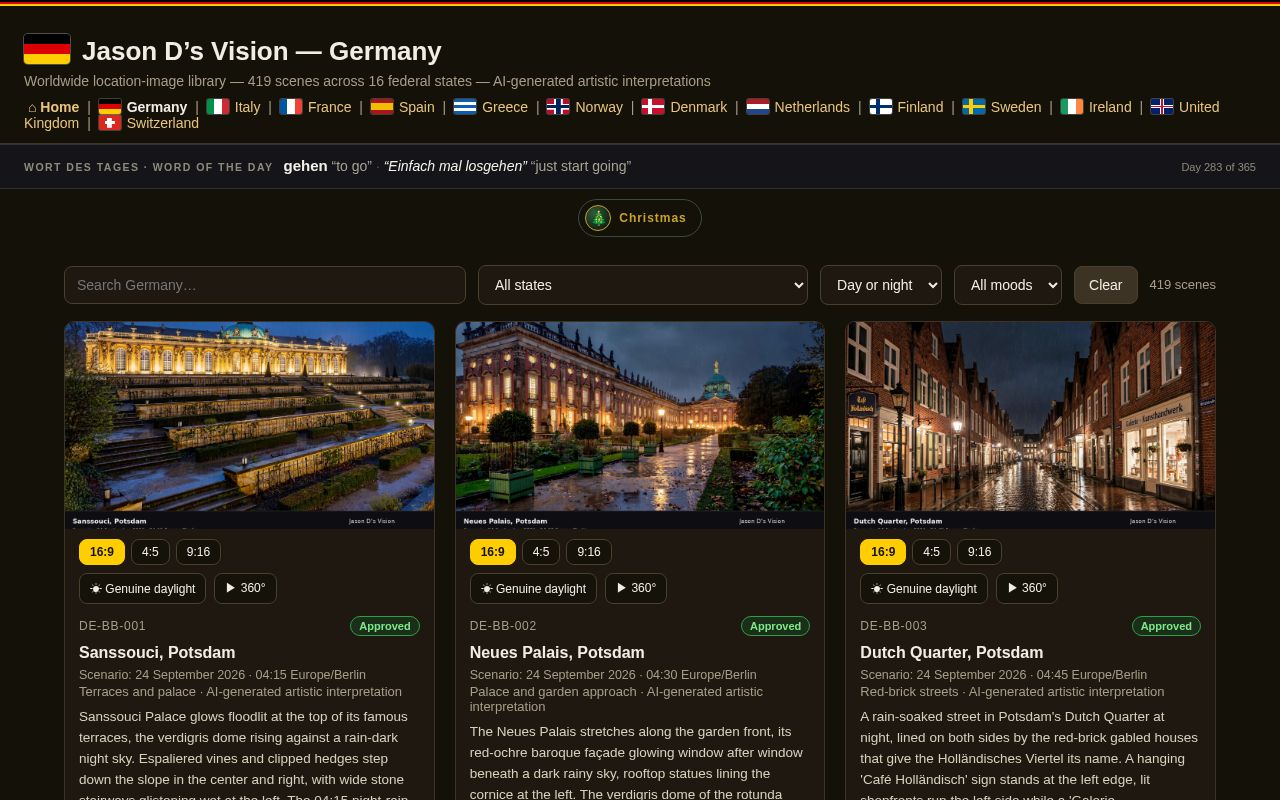This screenshot has height=800, width=1280.
Task: Click the Approved badge on DE-BB-003
Action: (x=1166, y=626)
